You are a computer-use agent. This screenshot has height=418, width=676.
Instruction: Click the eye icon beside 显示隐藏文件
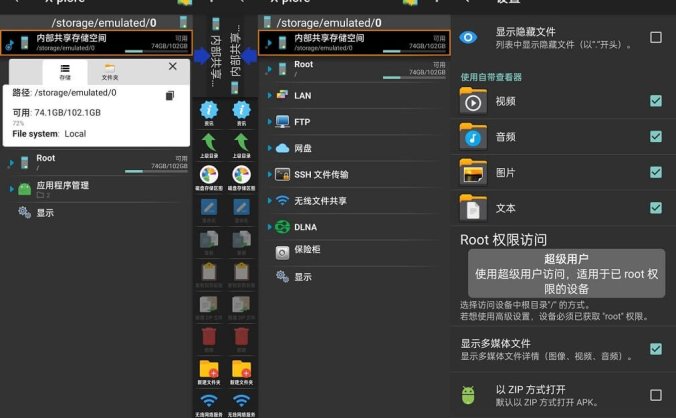[468, 37]
